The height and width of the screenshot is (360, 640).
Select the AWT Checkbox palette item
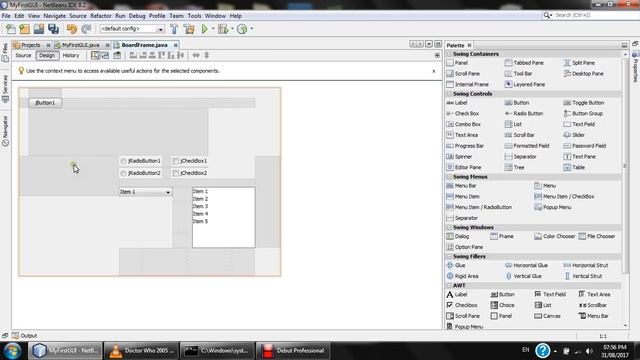[x=462, y=305]
